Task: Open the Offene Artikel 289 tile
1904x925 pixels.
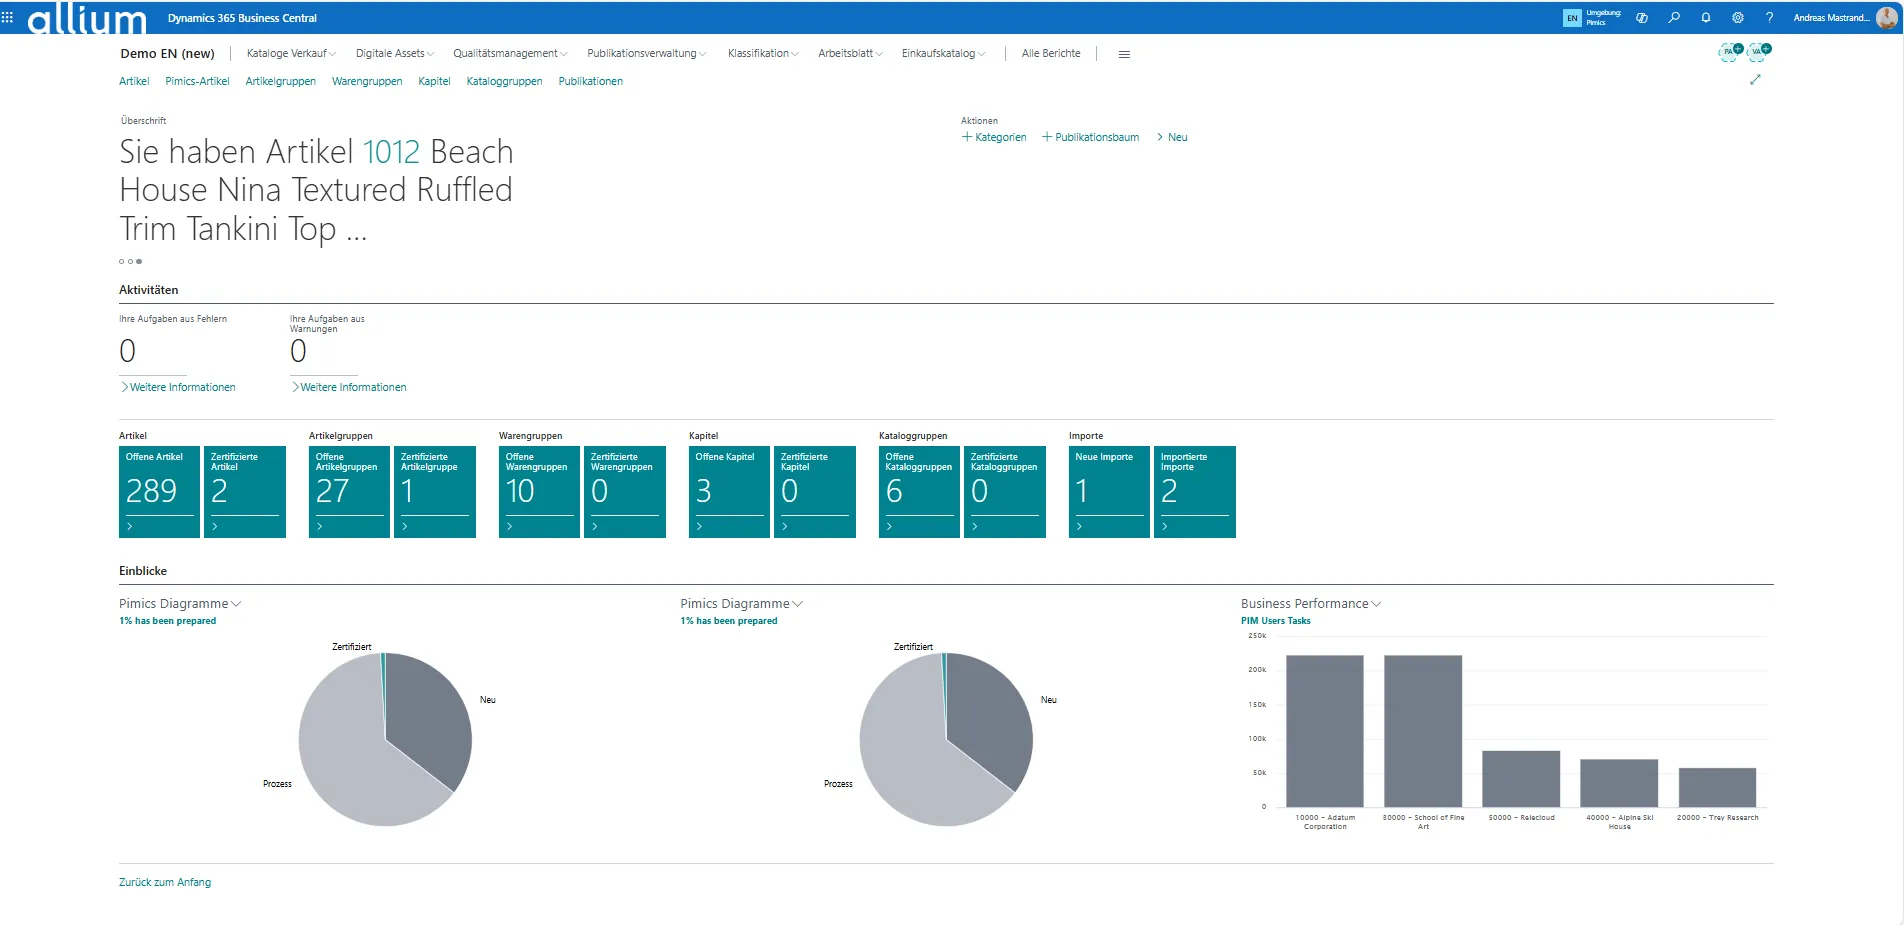Action: [159, 492]
